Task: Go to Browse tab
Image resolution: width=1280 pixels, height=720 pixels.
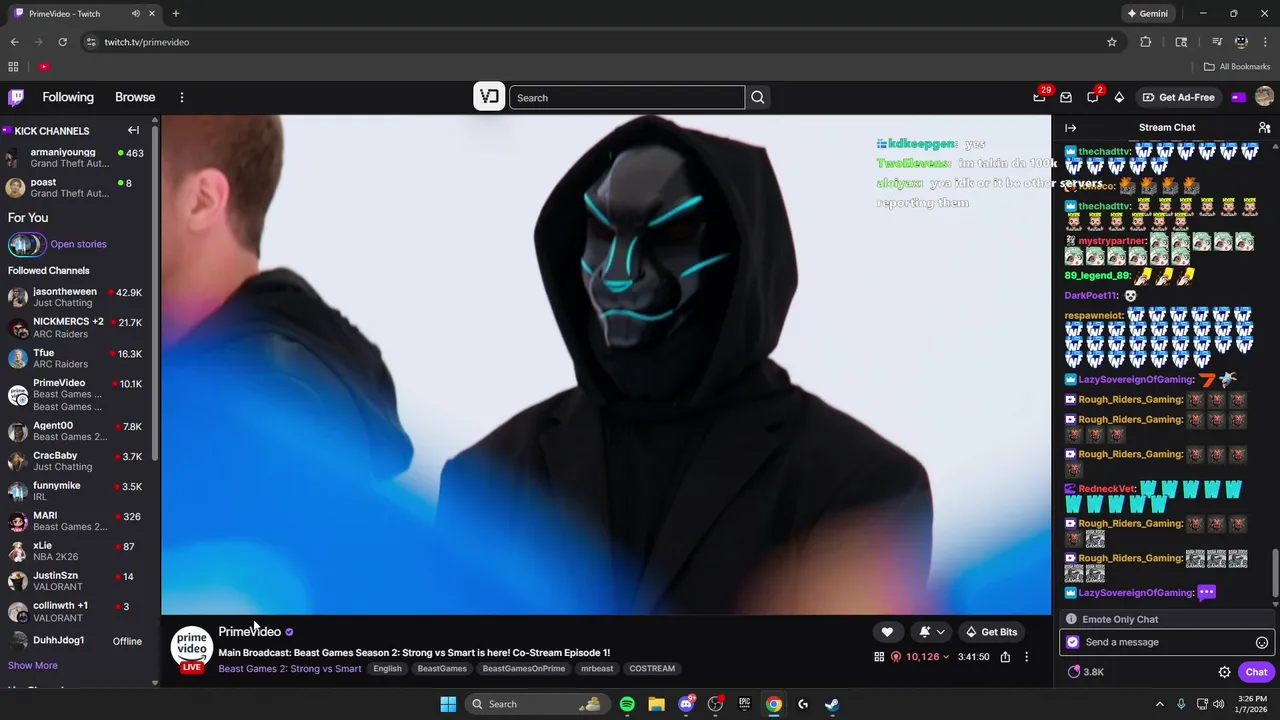Action: click(x=135, y=97)
